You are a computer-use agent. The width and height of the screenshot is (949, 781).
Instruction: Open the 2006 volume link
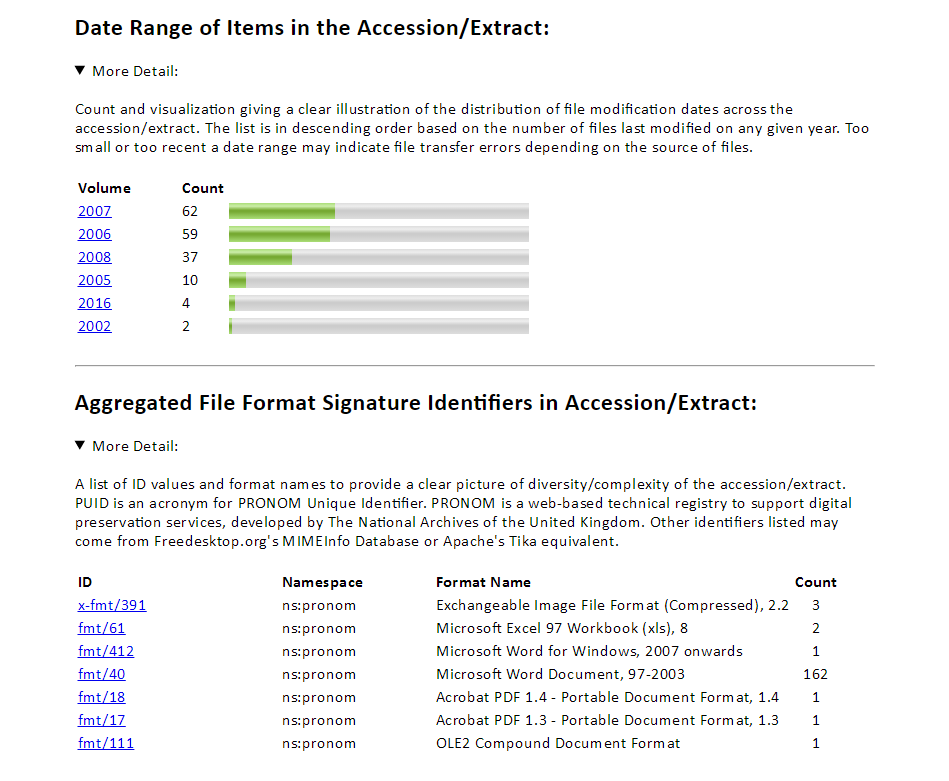[x=94, y=234]
